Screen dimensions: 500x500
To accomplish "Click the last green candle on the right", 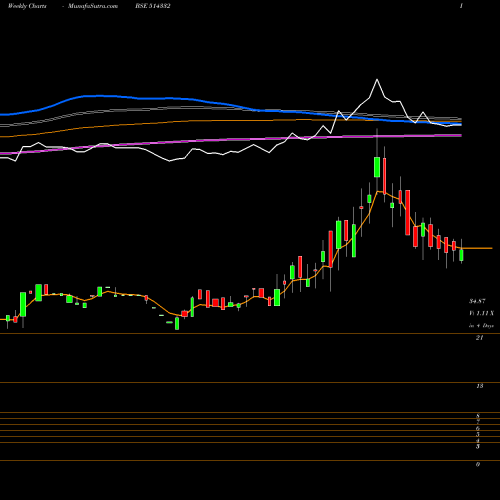I will pyautogui.click(x=461, y=255).
